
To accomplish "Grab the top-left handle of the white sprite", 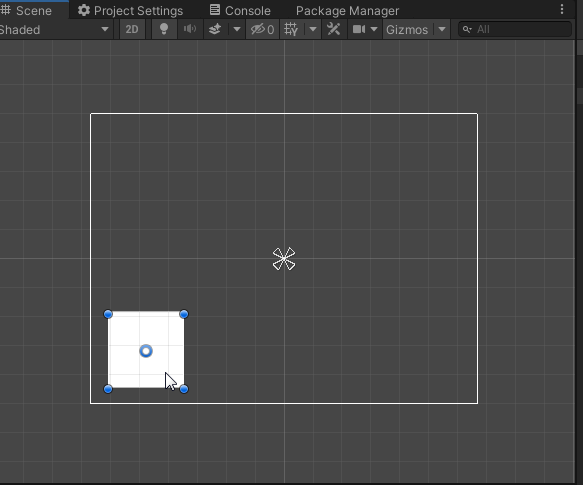I will coord(108,314).
